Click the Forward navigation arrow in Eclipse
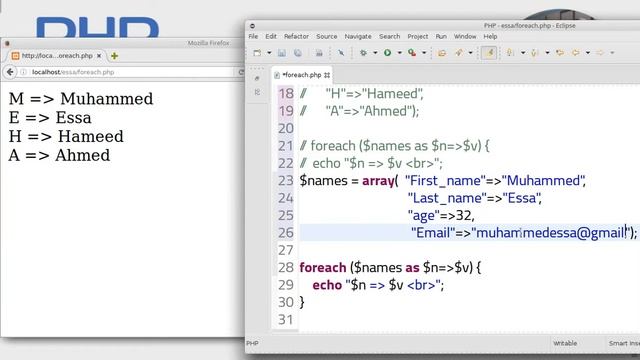 click(x=600, y=53)
